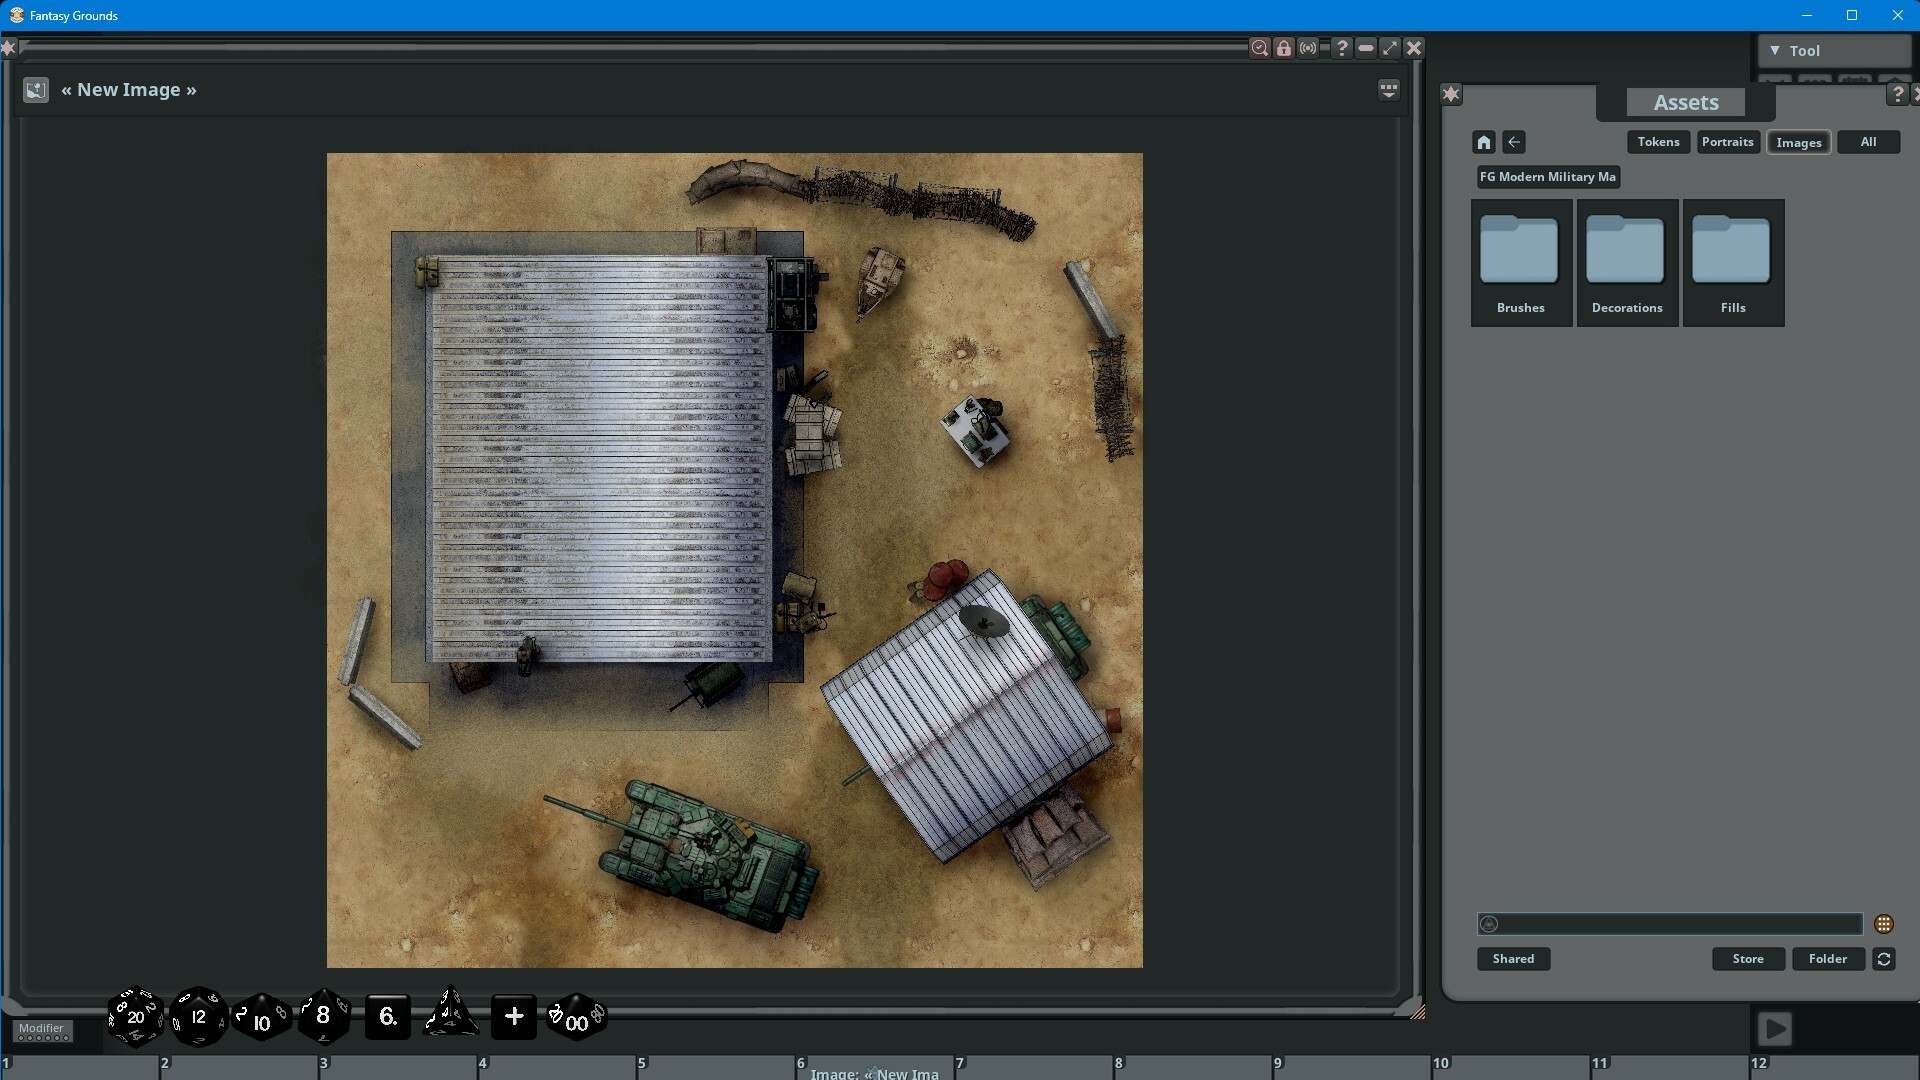Switch to the Assets tab
Image resolution: width=1920 pixels, height=1080 pixels.
(1685, 102)
